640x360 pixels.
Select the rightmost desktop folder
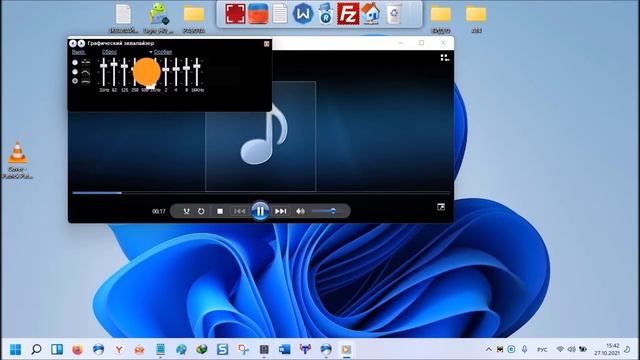coord(476,18)
